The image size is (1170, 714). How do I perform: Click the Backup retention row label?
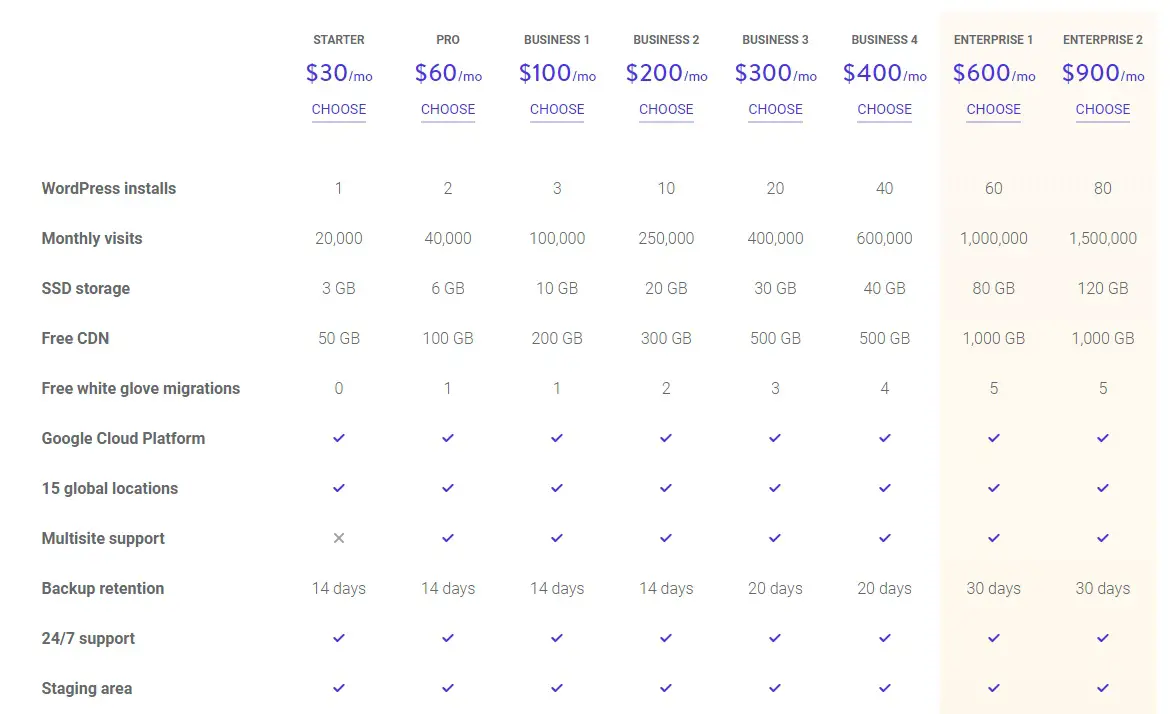pyautogui.click(x=102, y=588)
